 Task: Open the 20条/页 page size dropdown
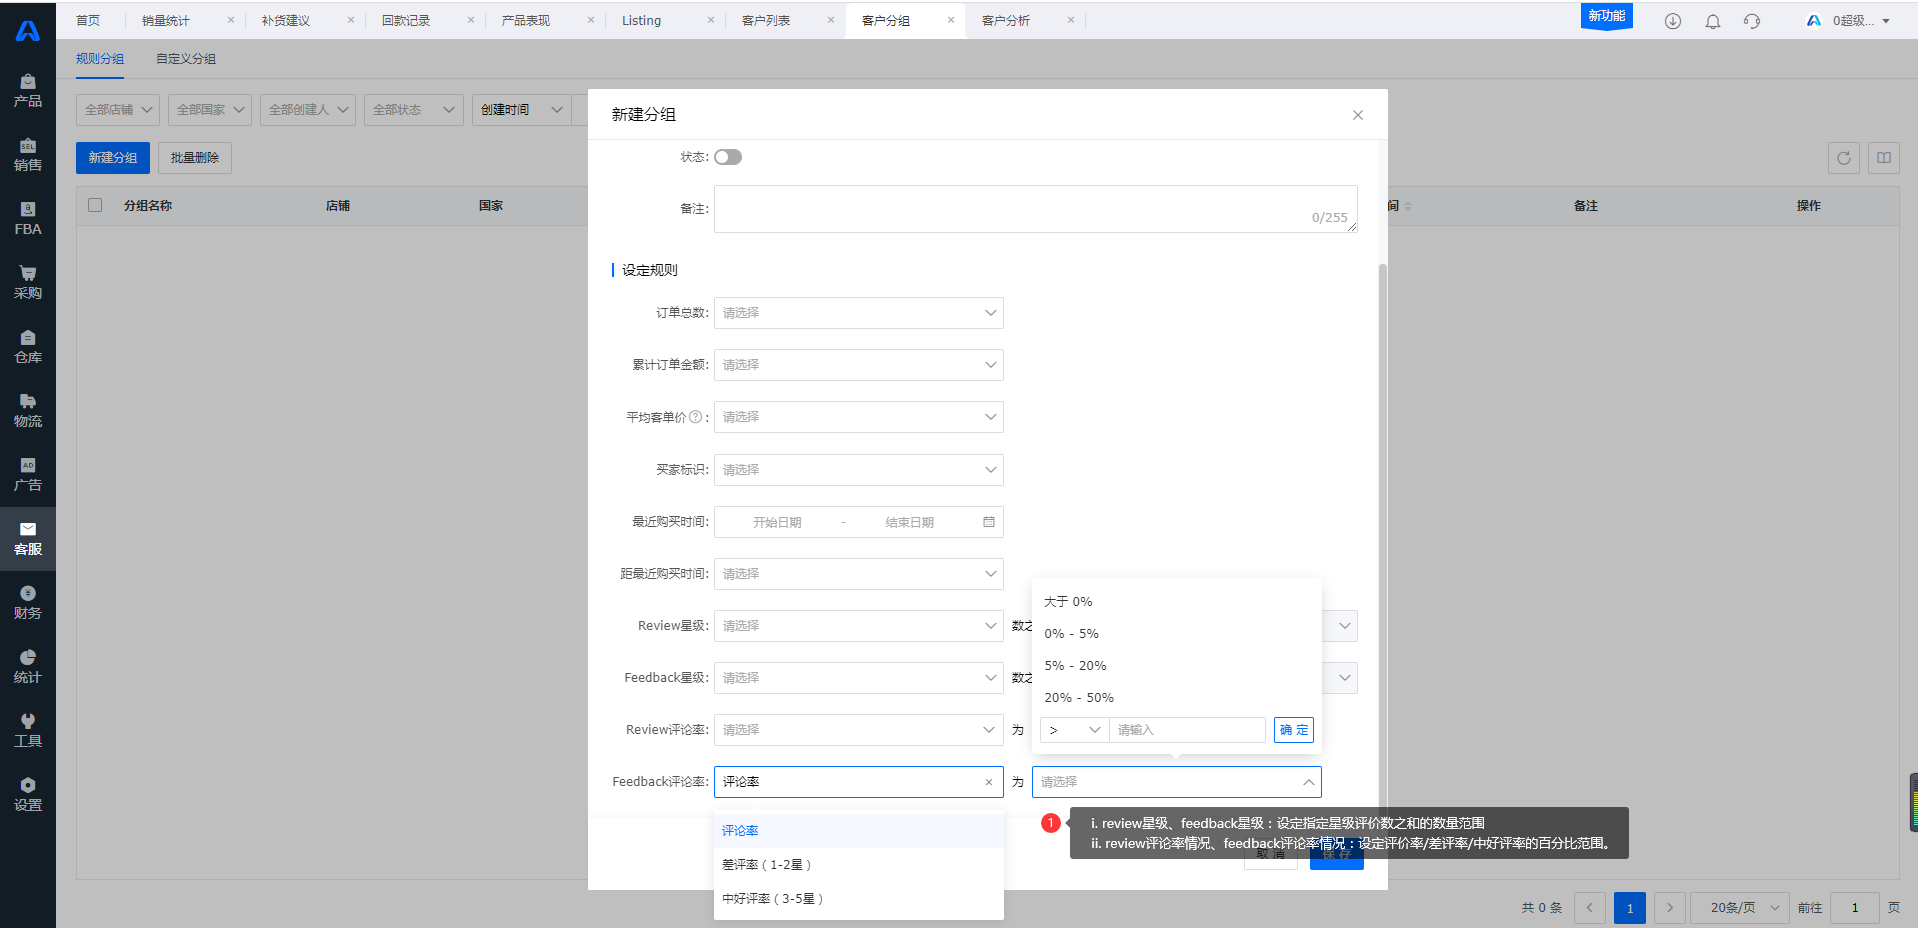tap(1740, 908)
